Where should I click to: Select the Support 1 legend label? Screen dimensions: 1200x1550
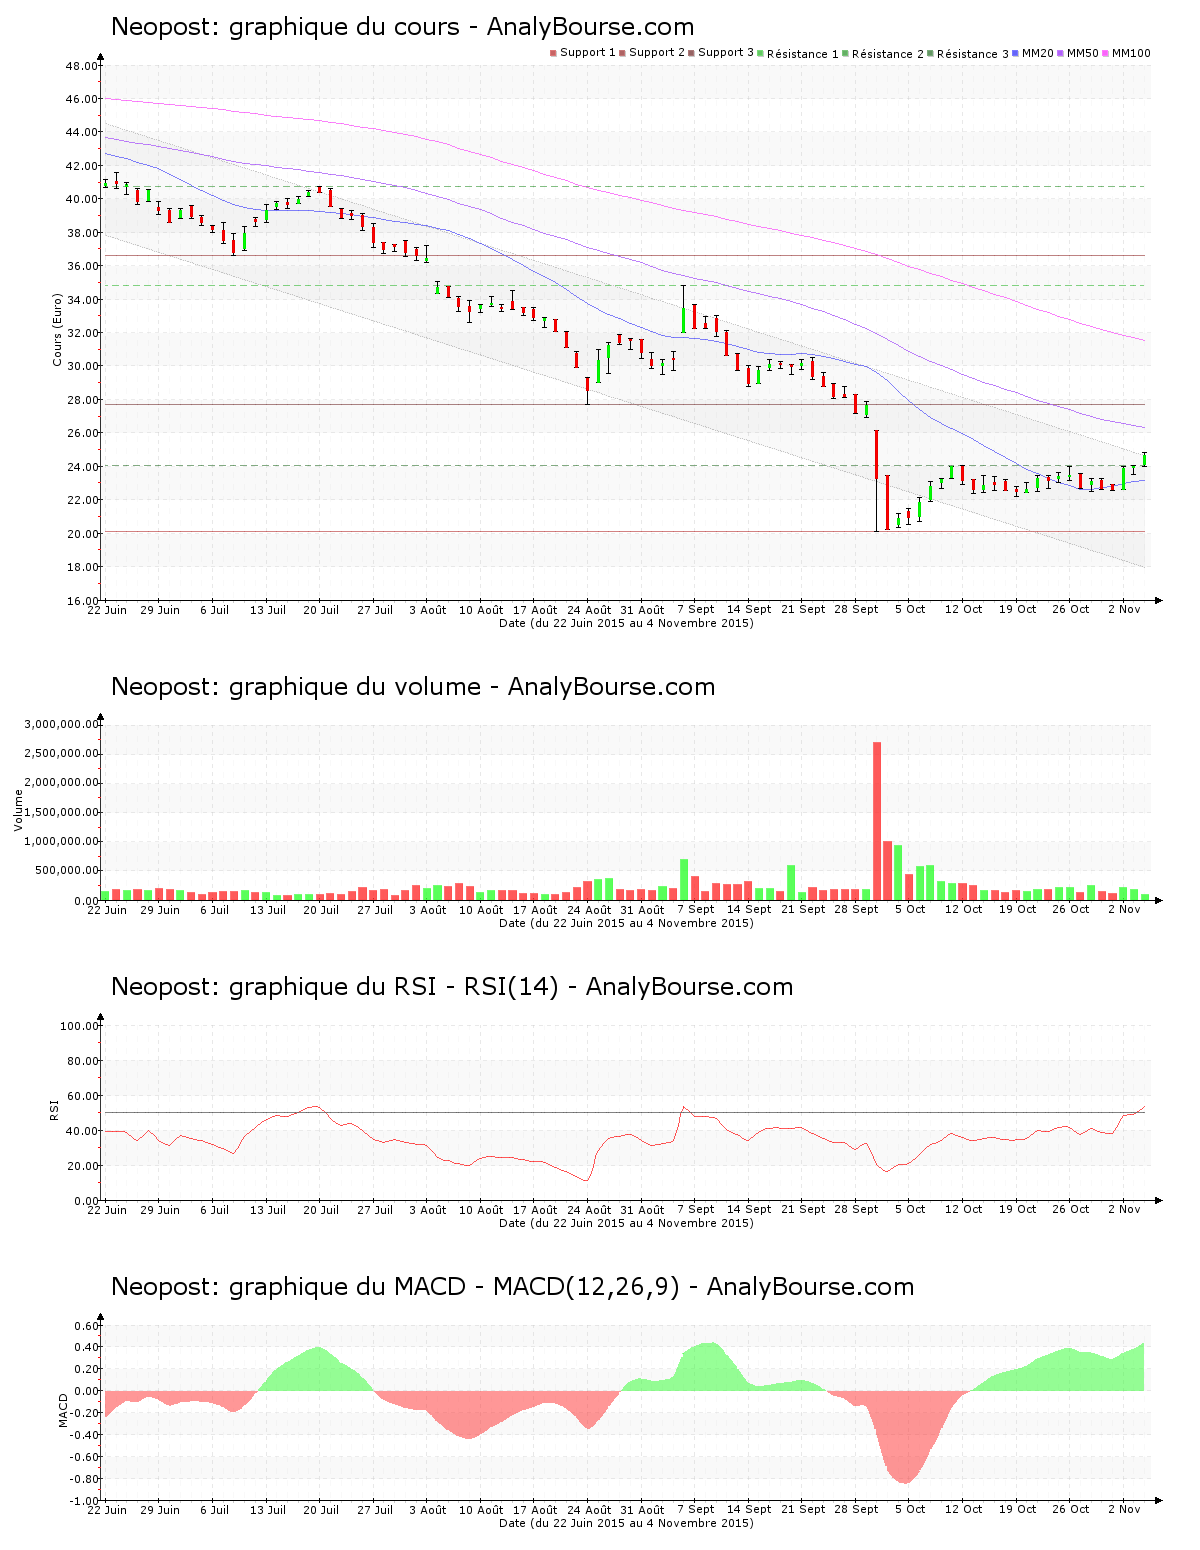pos(588,53)
